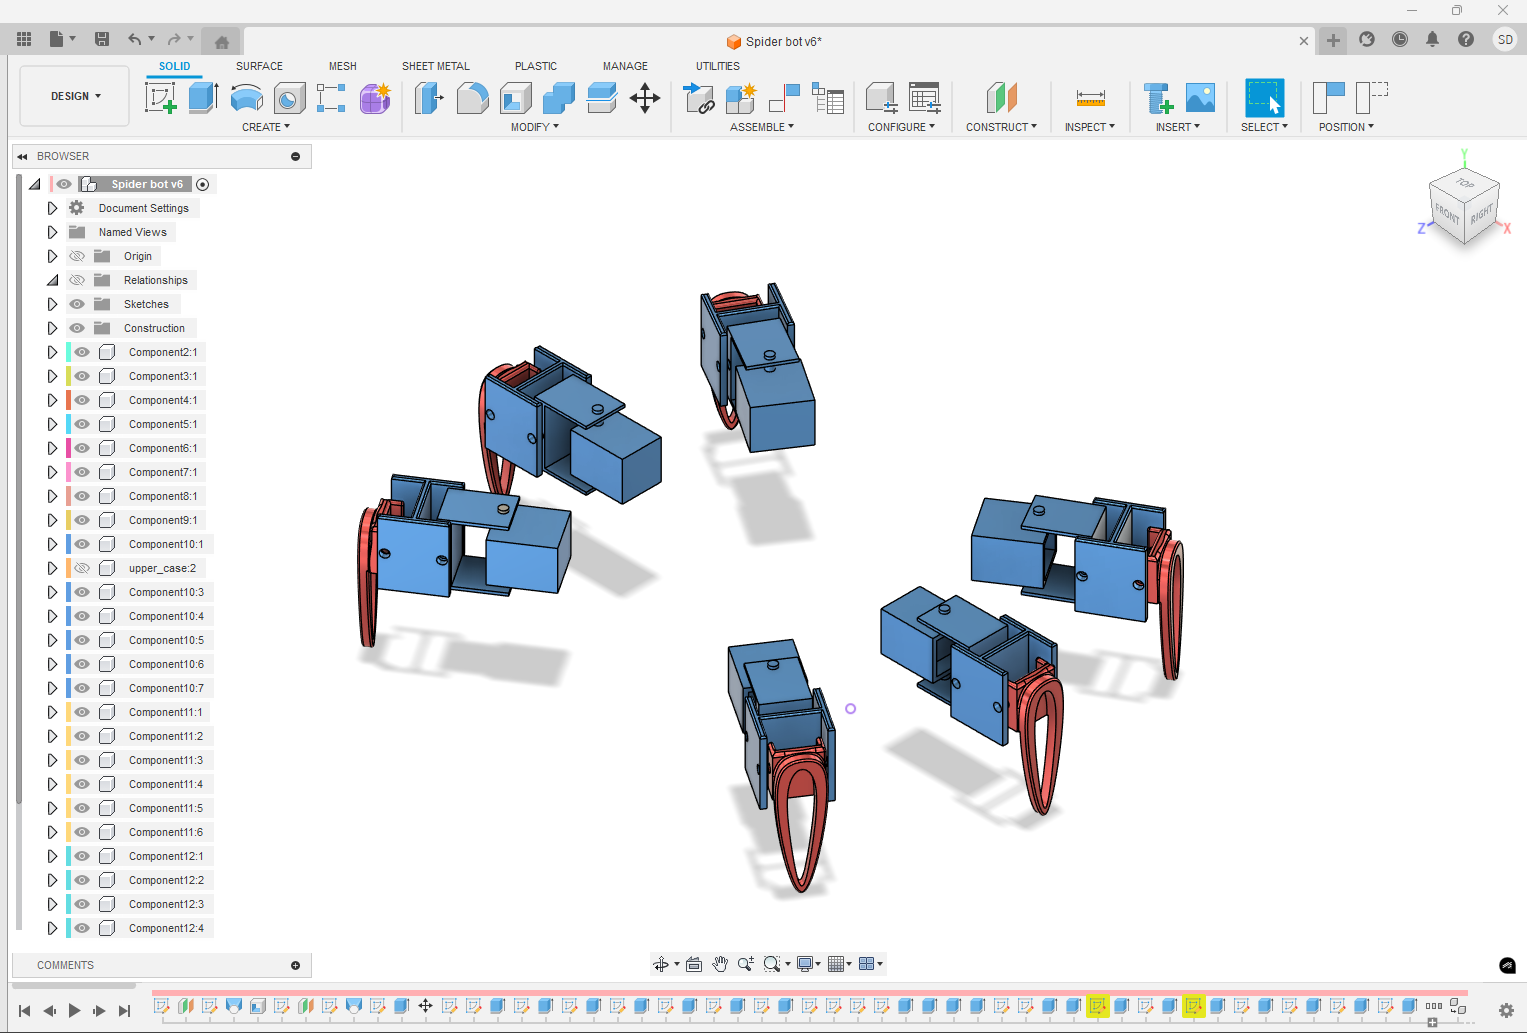Collapse the Relationships node
1527x1033 pixels.
point(52,280)
